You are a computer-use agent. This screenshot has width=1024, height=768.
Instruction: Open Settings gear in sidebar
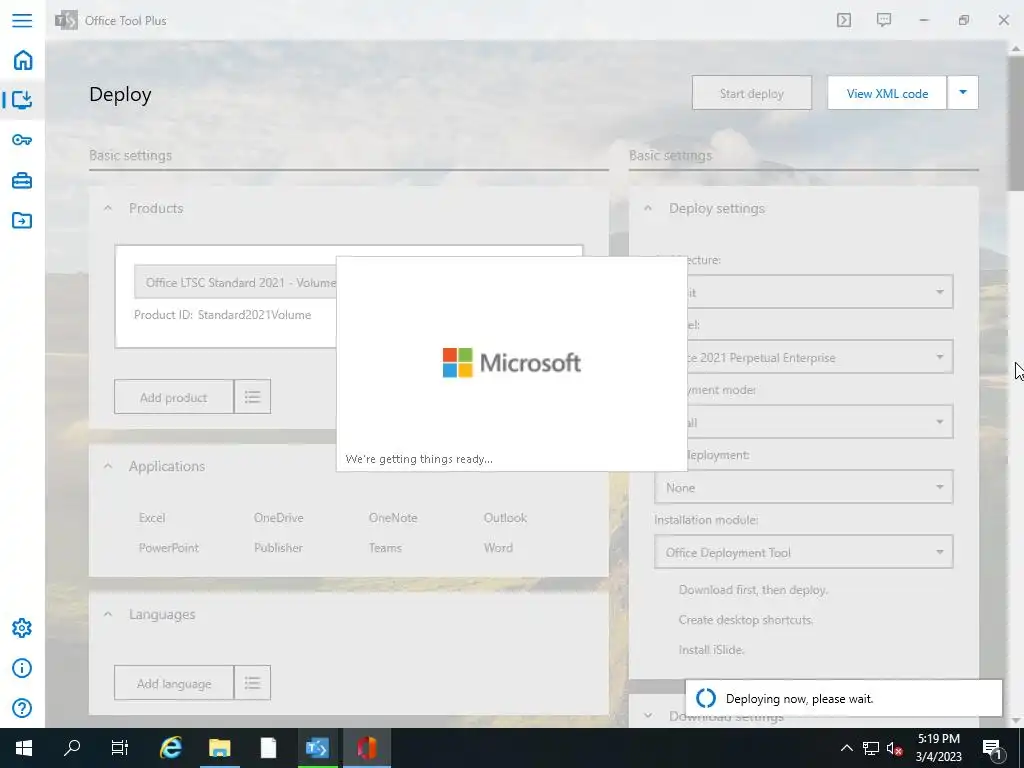click(22, 628)
